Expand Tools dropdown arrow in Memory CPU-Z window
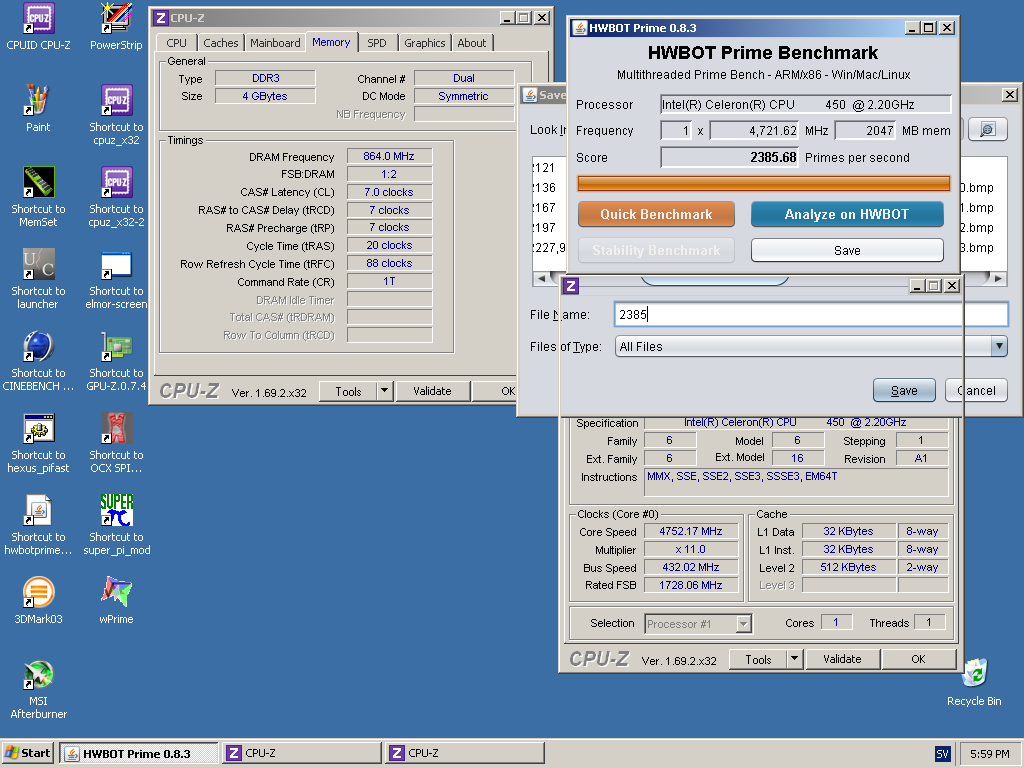This screenshot has width=1024, height=768. pos(384,391)
